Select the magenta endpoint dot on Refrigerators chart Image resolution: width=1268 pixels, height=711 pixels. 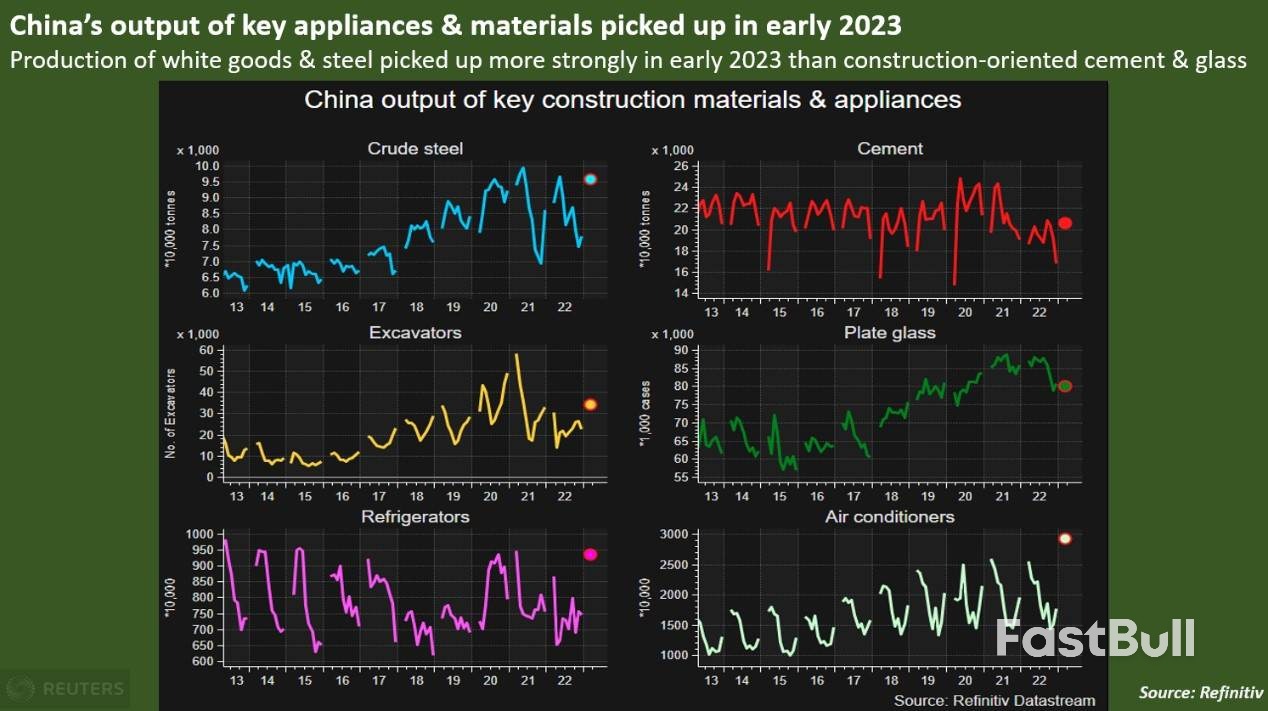(x=590, y=554)
